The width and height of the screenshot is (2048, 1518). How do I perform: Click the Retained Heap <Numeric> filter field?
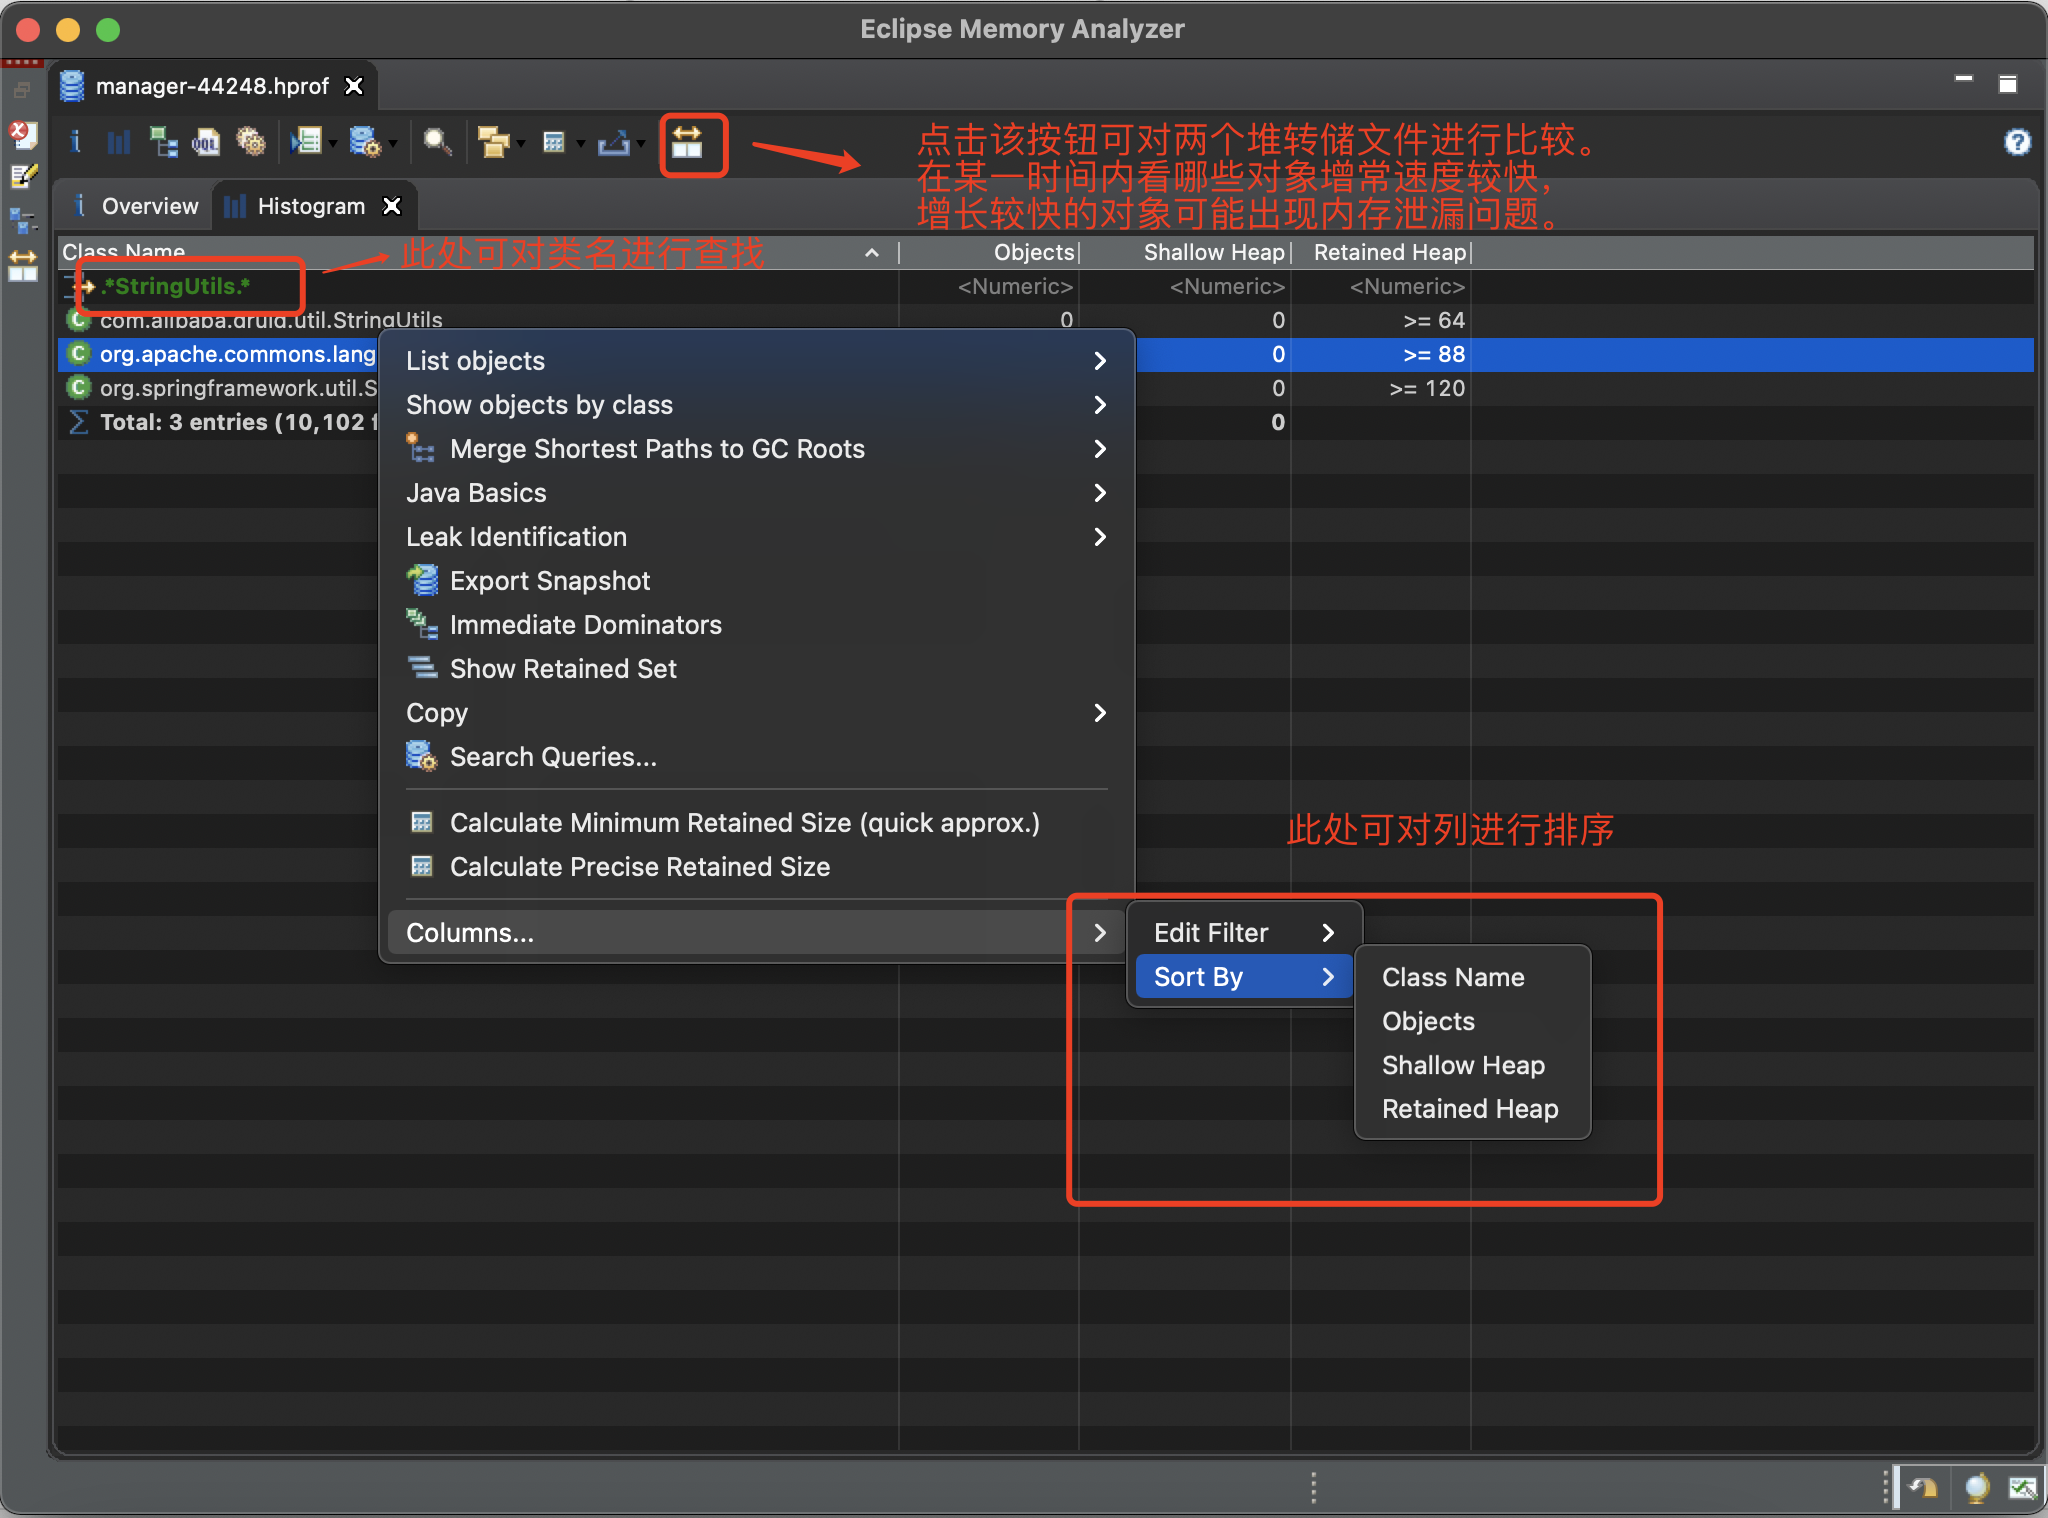pos(1381,287)
